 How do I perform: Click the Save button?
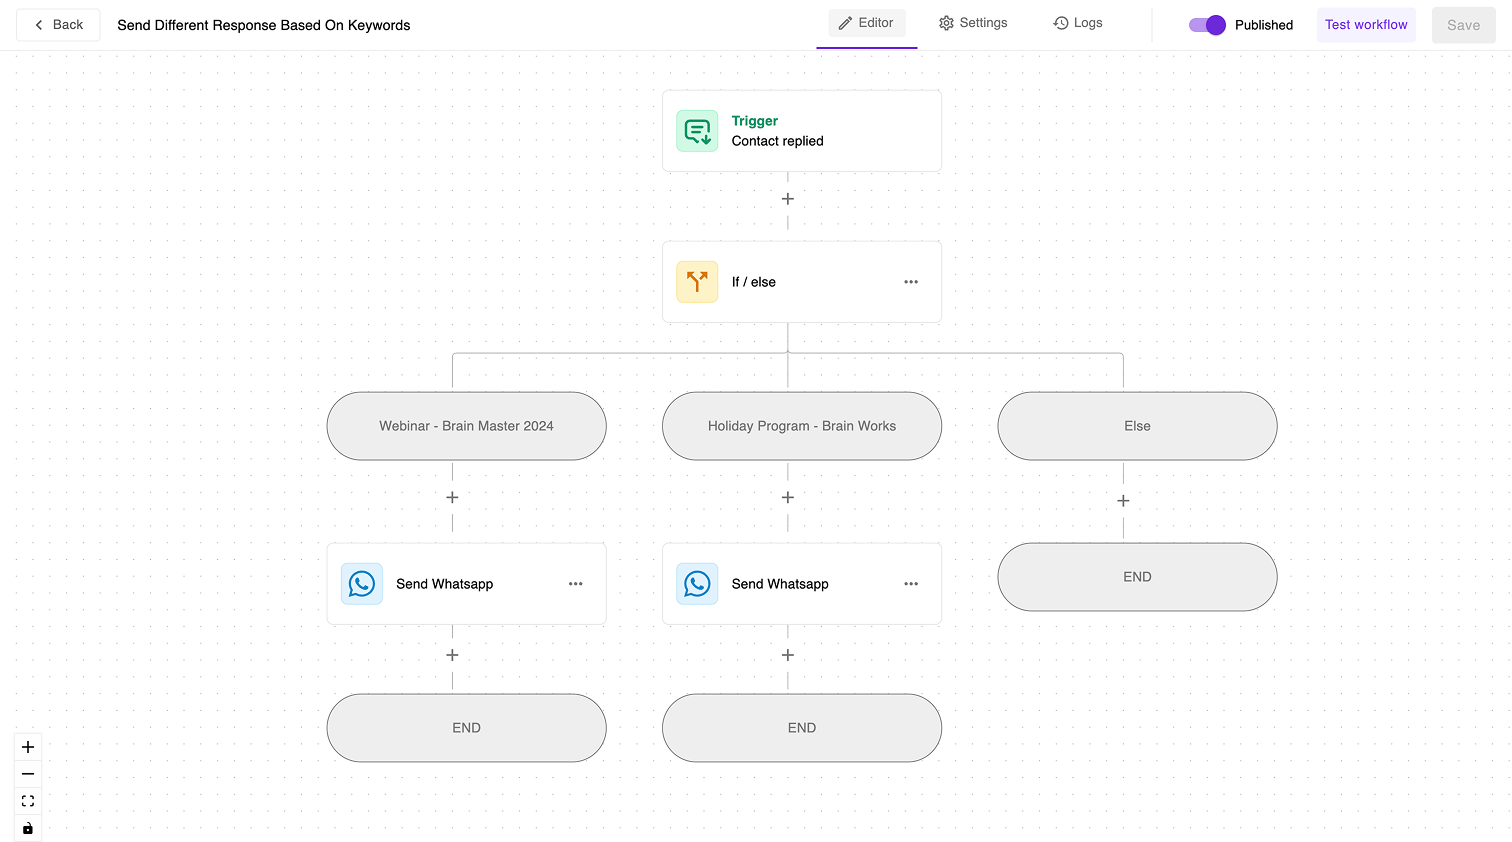click(1463, 24)
